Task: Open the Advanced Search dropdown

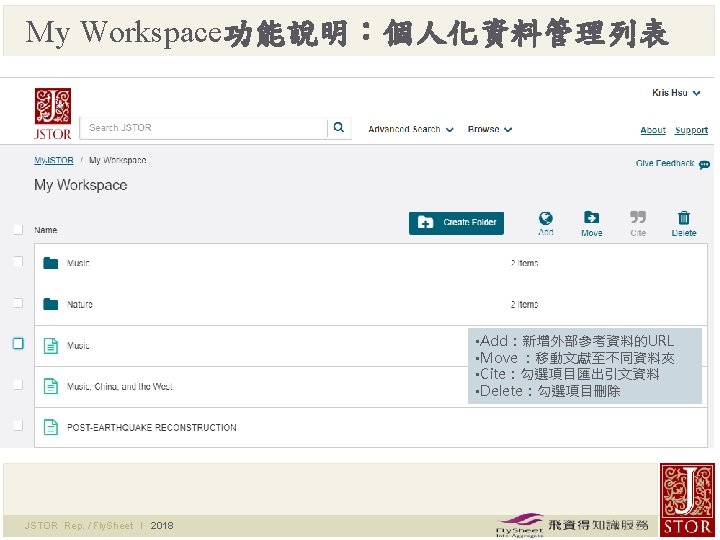Action: pyautogui.click(x=411, y=129)
